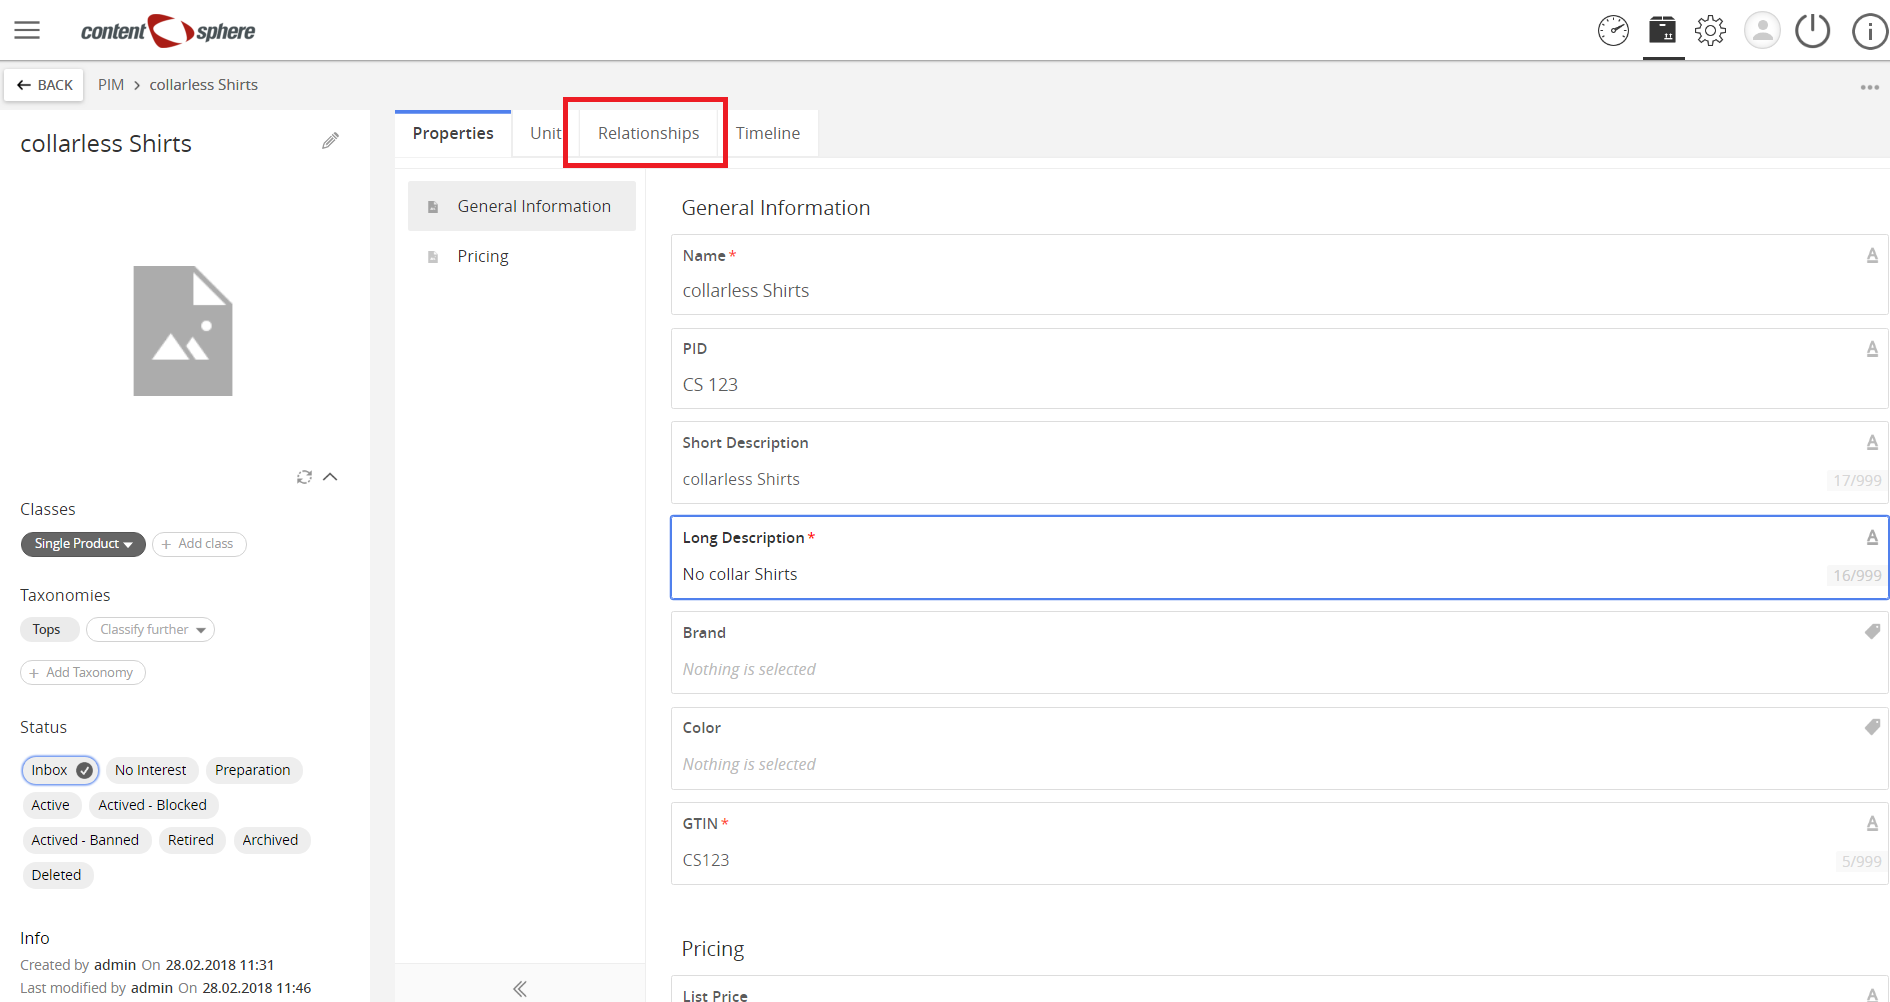Collapse the image panel with chevron up
This screenshot has width=1890, height=1002.
click(330, 477)
